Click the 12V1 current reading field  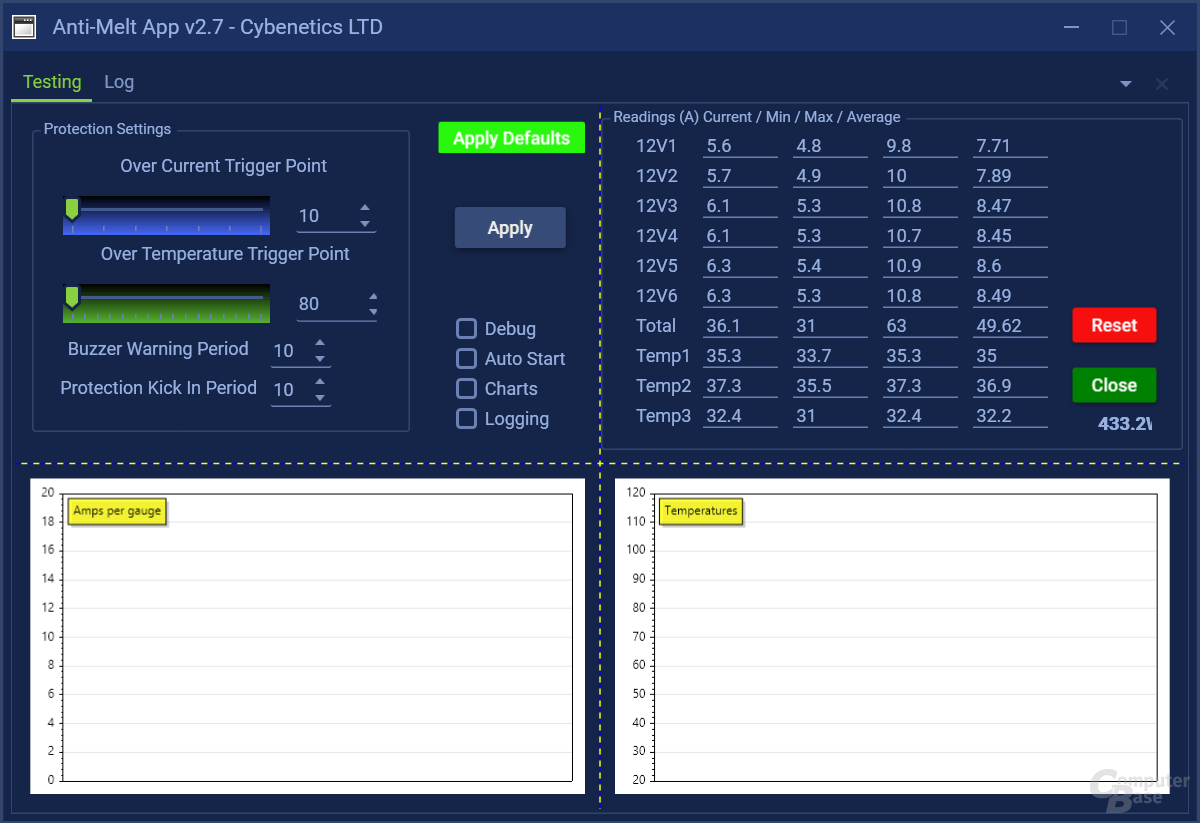739,146
